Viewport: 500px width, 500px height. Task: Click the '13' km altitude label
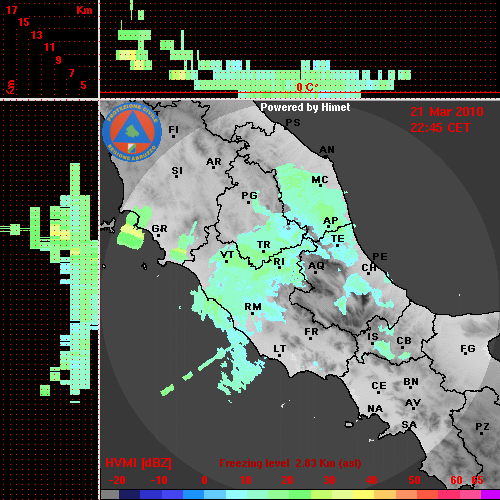(x=37, y=35)
